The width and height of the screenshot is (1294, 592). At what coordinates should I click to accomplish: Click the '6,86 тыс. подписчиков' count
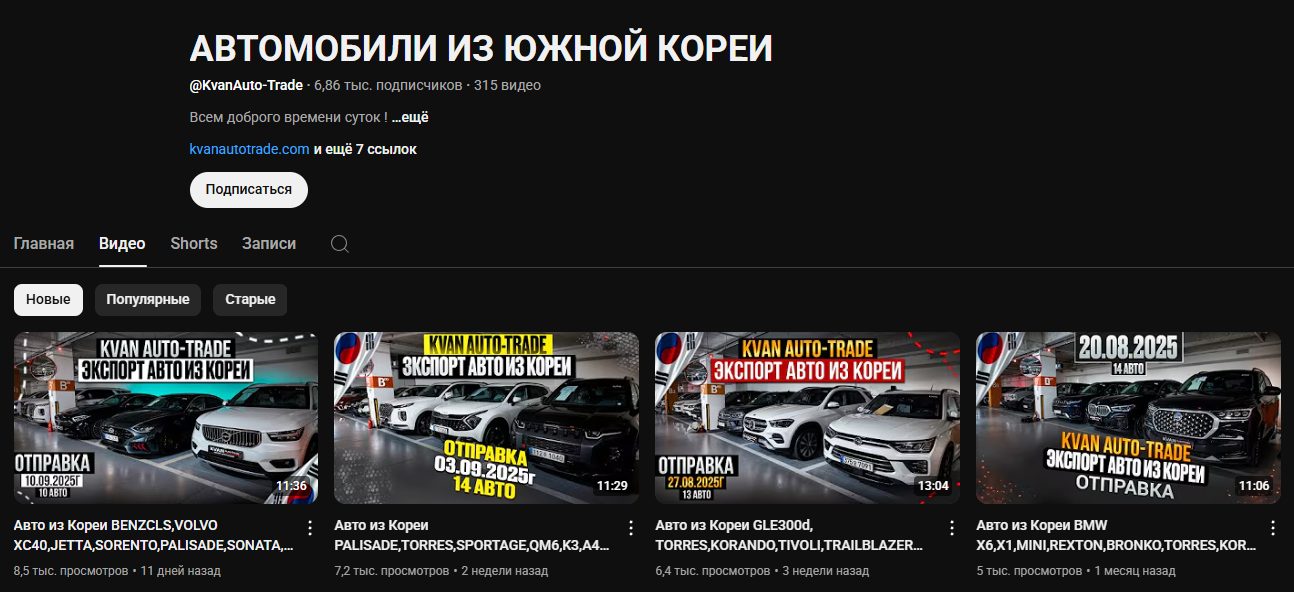click(x=388, y=85)
